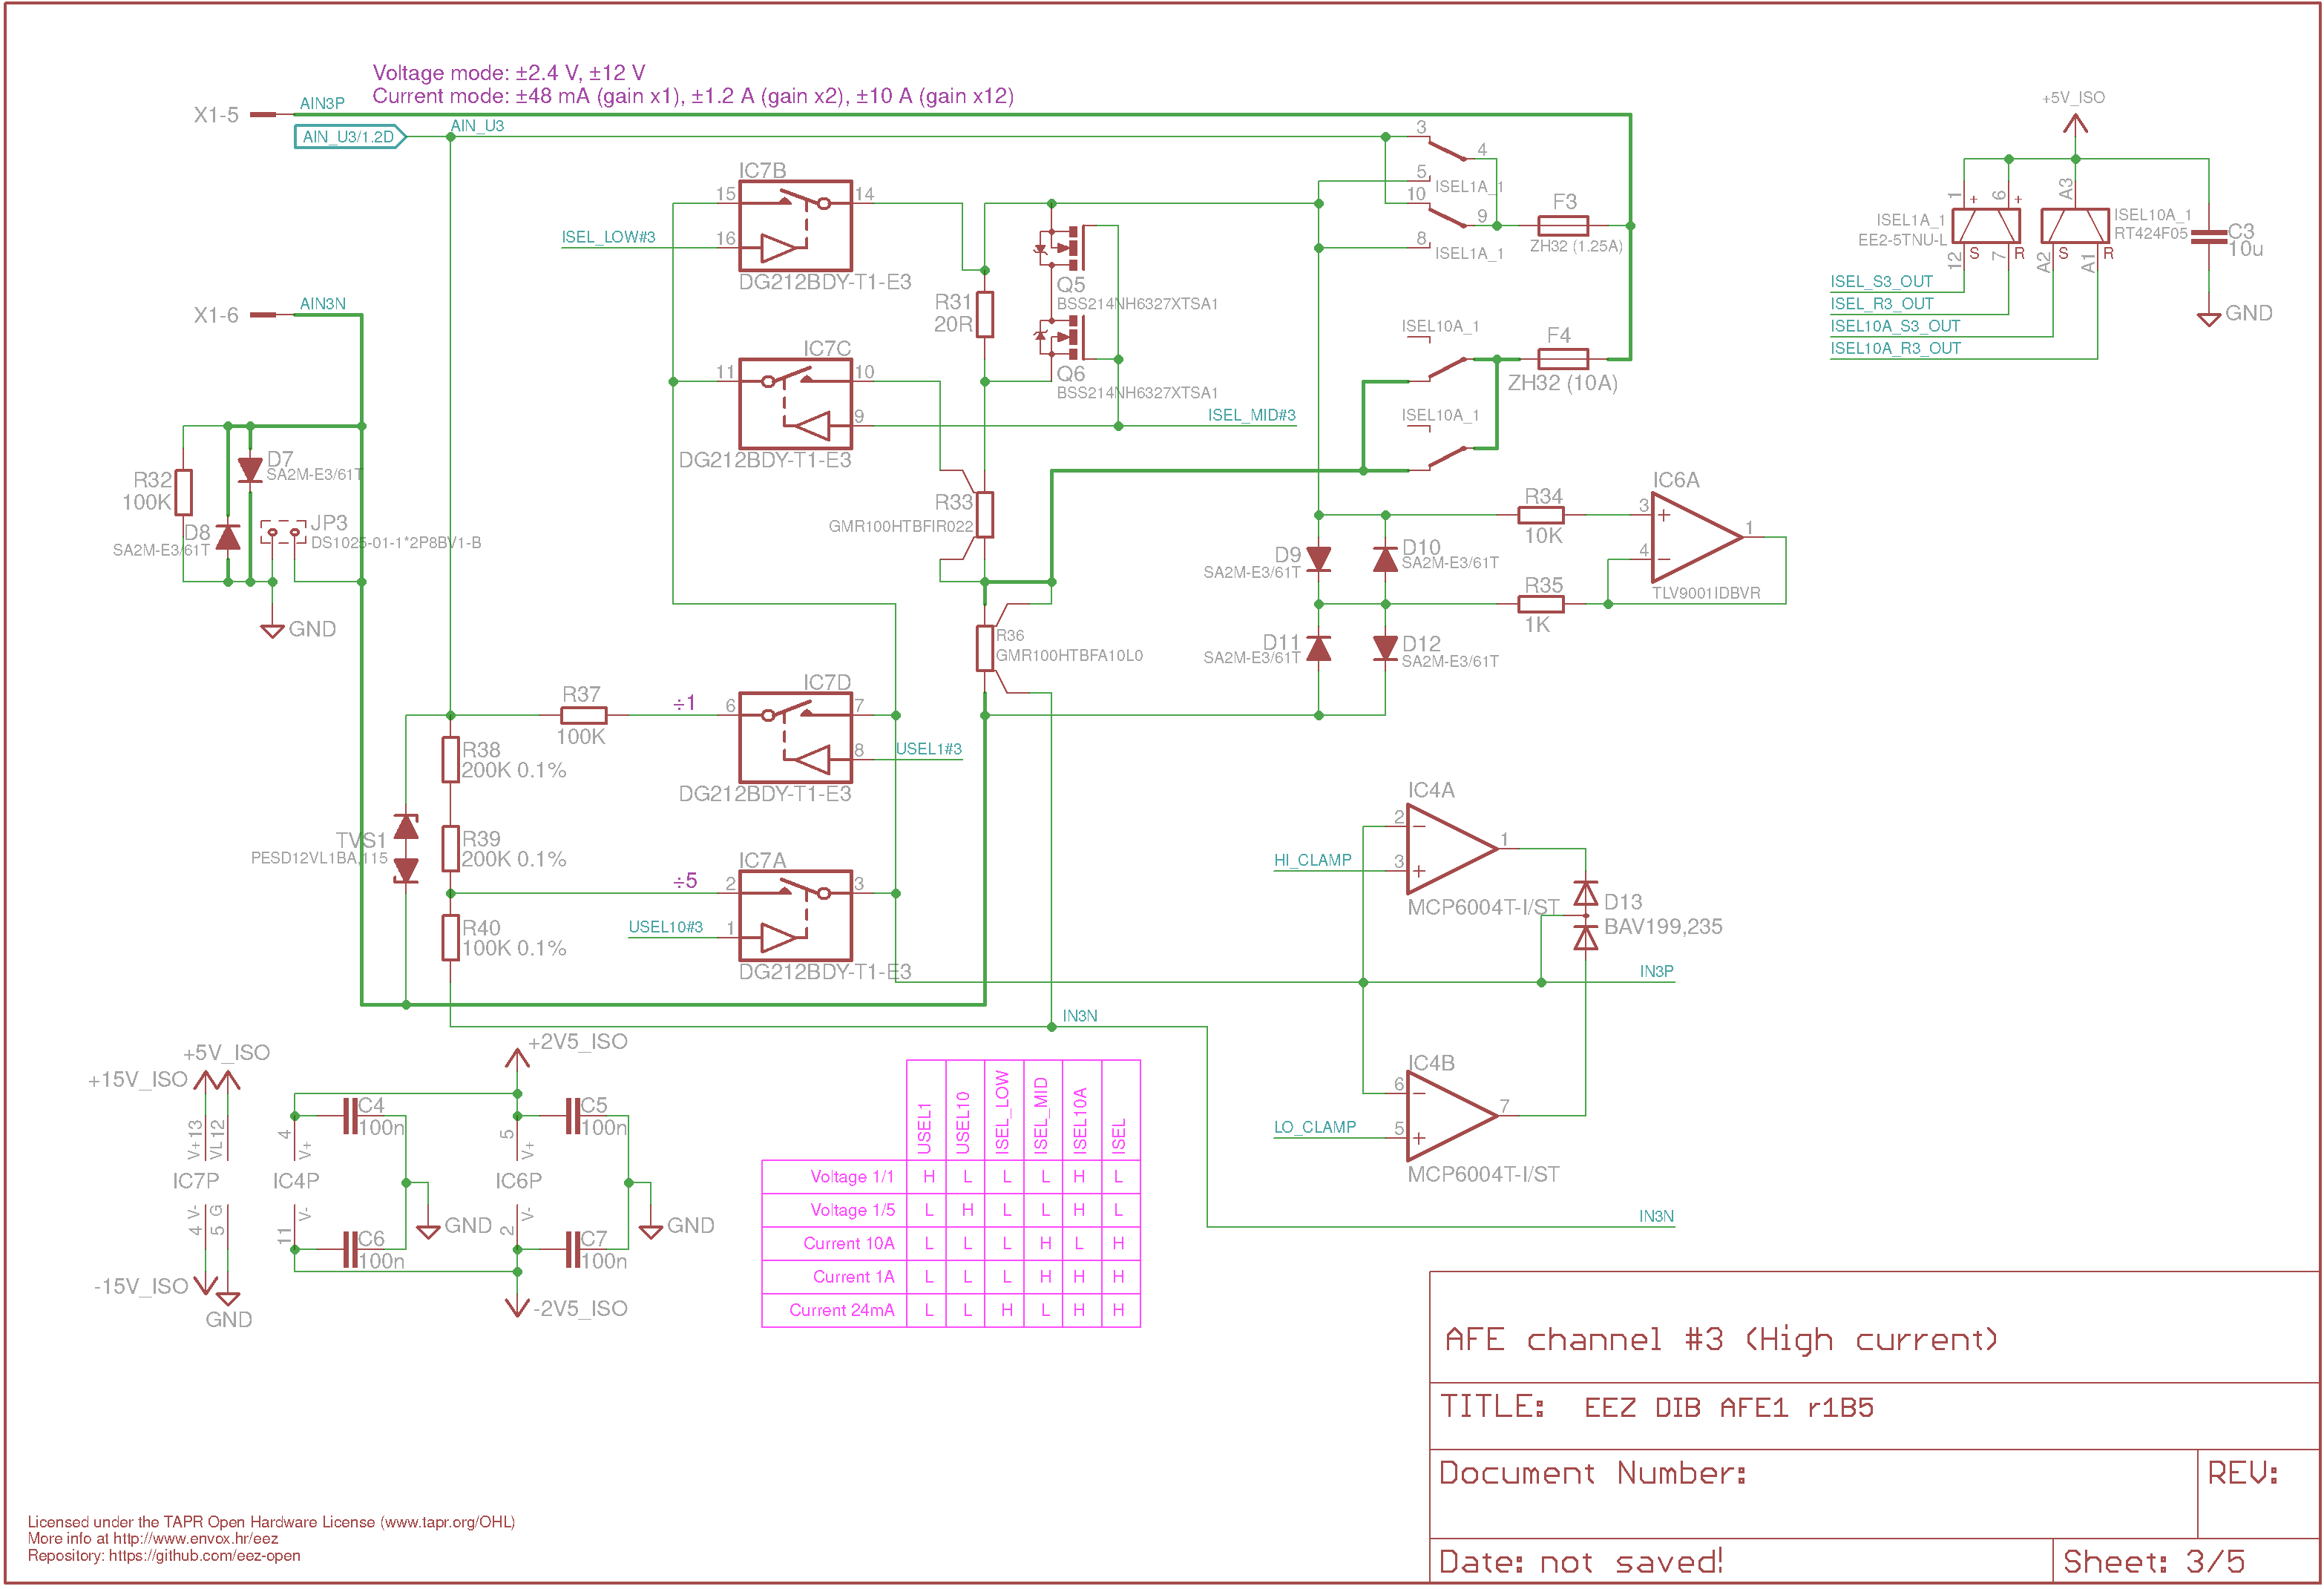The height and width of the screenshot is (1589, 2324).
Task: Select fuse F4 ZH32 (10A)
Action: click(x=1563, y=359)
